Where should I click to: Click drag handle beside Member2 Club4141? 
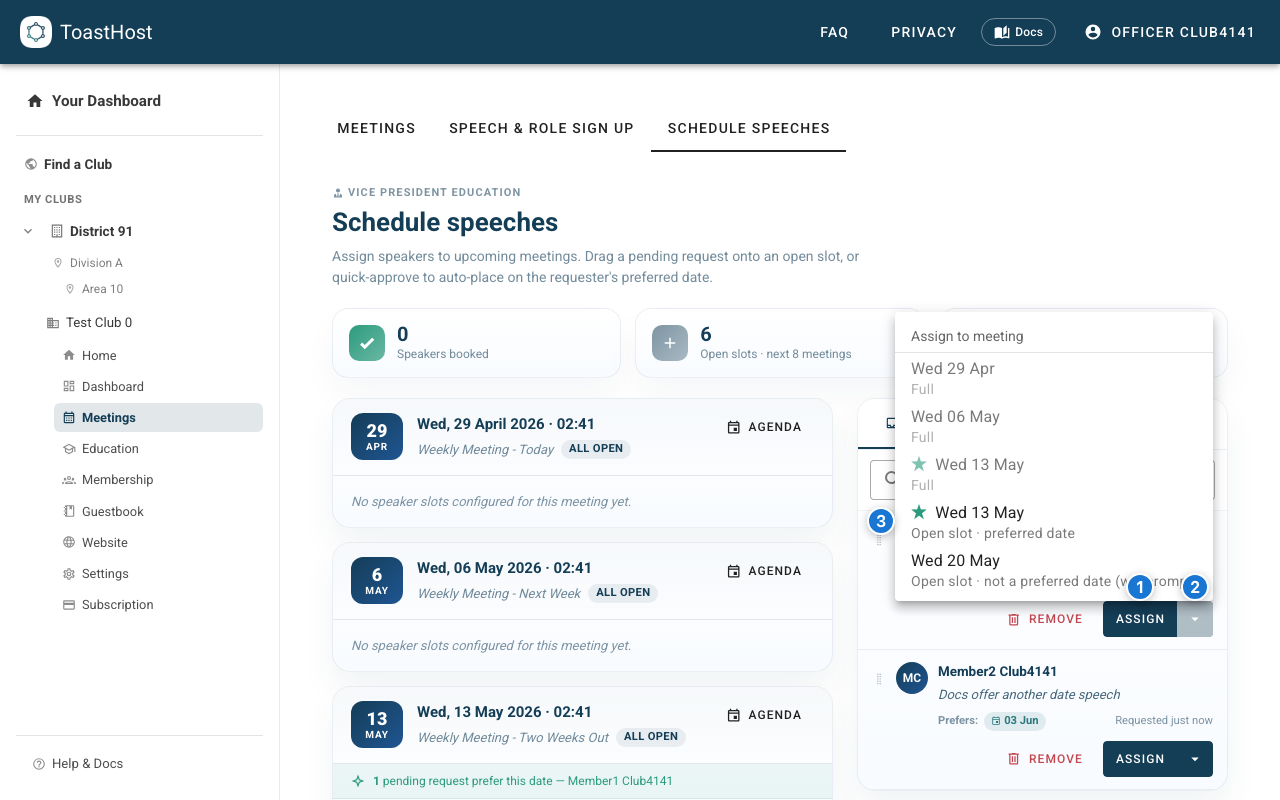879,679
